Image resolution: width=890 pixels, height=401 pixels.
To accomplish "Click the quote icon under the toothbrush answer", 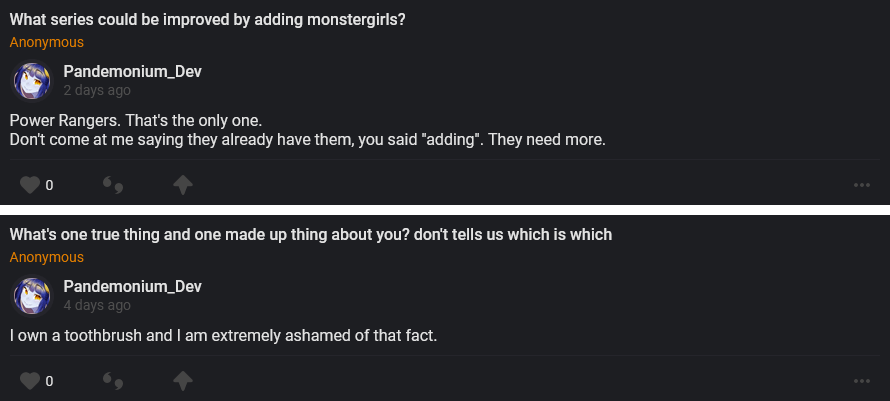I will 113,381.
